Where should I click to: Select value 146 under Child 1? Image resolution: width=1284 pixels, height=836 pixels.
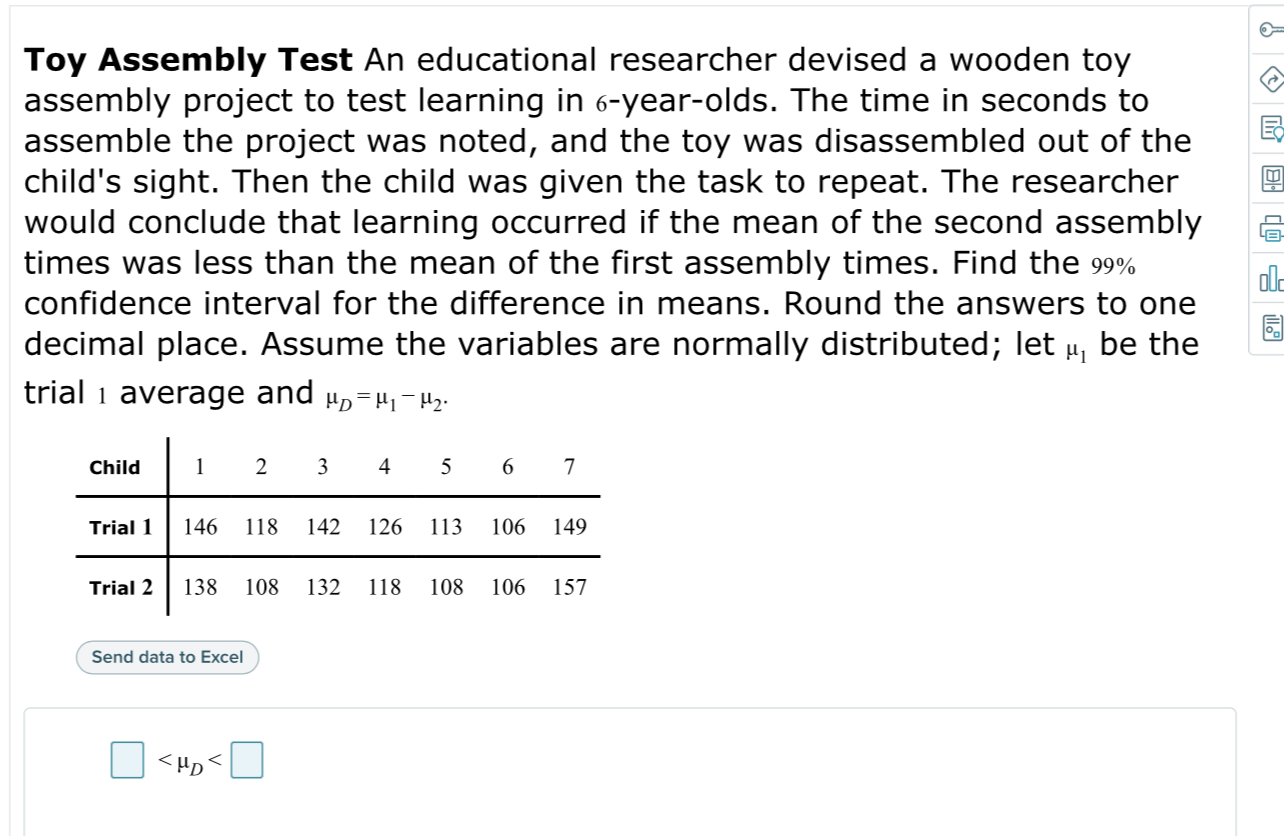199,527
